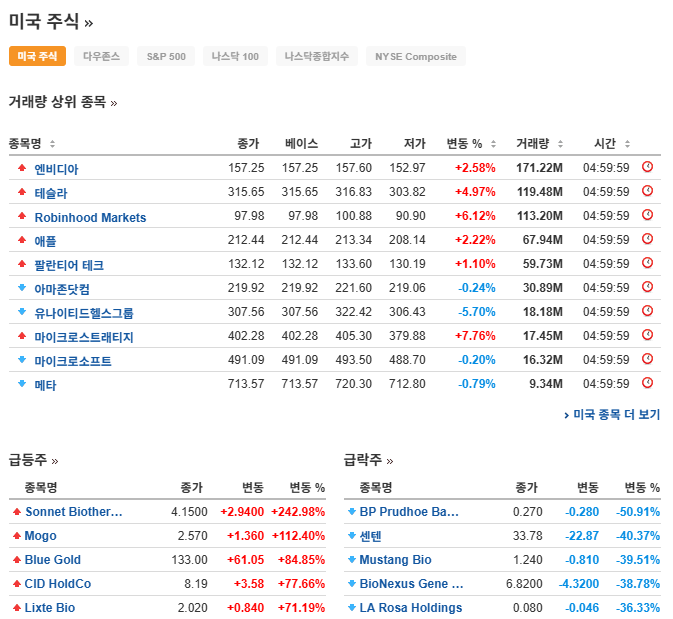673x619 pixels.
Task: Click the blue down arrow beside 메타
Action: click(x=22, y=384)
